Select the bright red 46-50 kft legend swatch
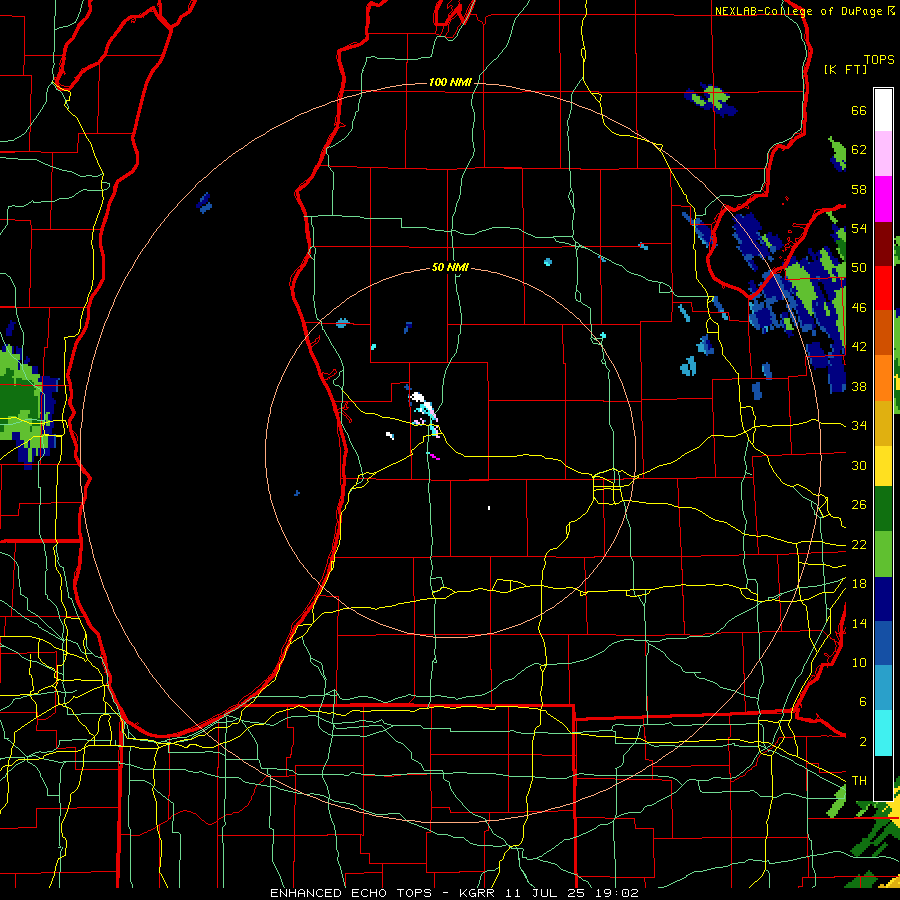The image size is (900, 900). [883, 288]
